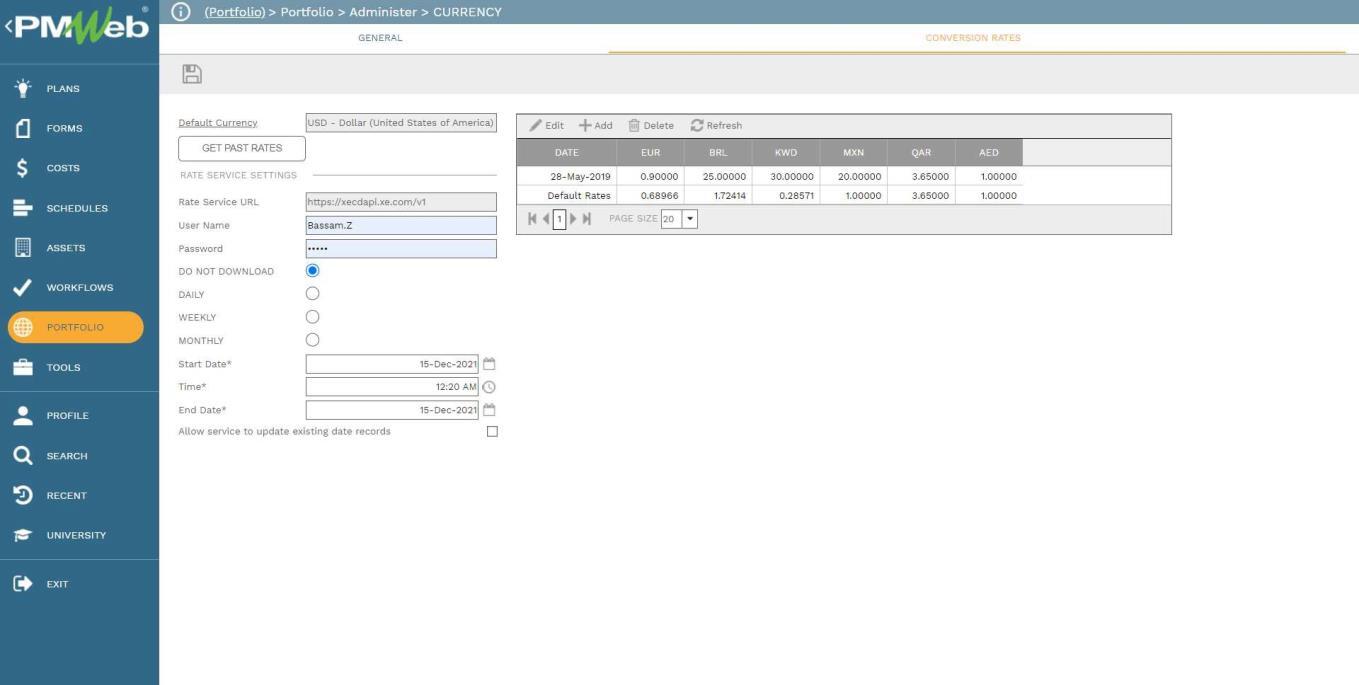The image size is (1359, 685).
Task: Open the End Date calendar picker
Action: pos(489,410)
